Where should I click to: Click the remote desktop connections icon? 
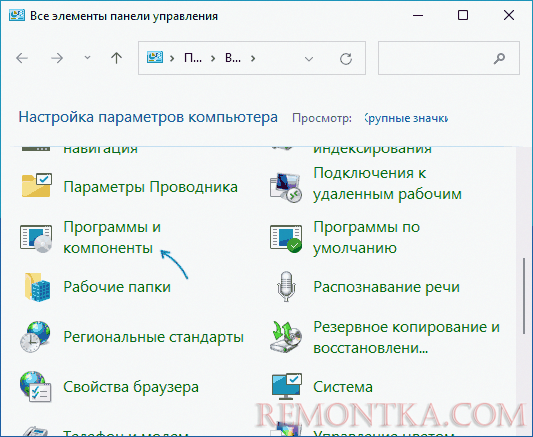click(x=286, y=188)
